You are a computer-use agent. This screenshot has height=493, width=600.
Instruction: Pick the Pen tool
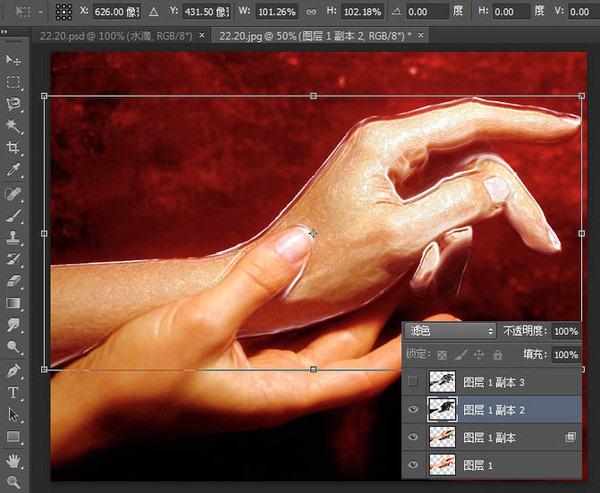pyautogui.click(x=13, y=371)
